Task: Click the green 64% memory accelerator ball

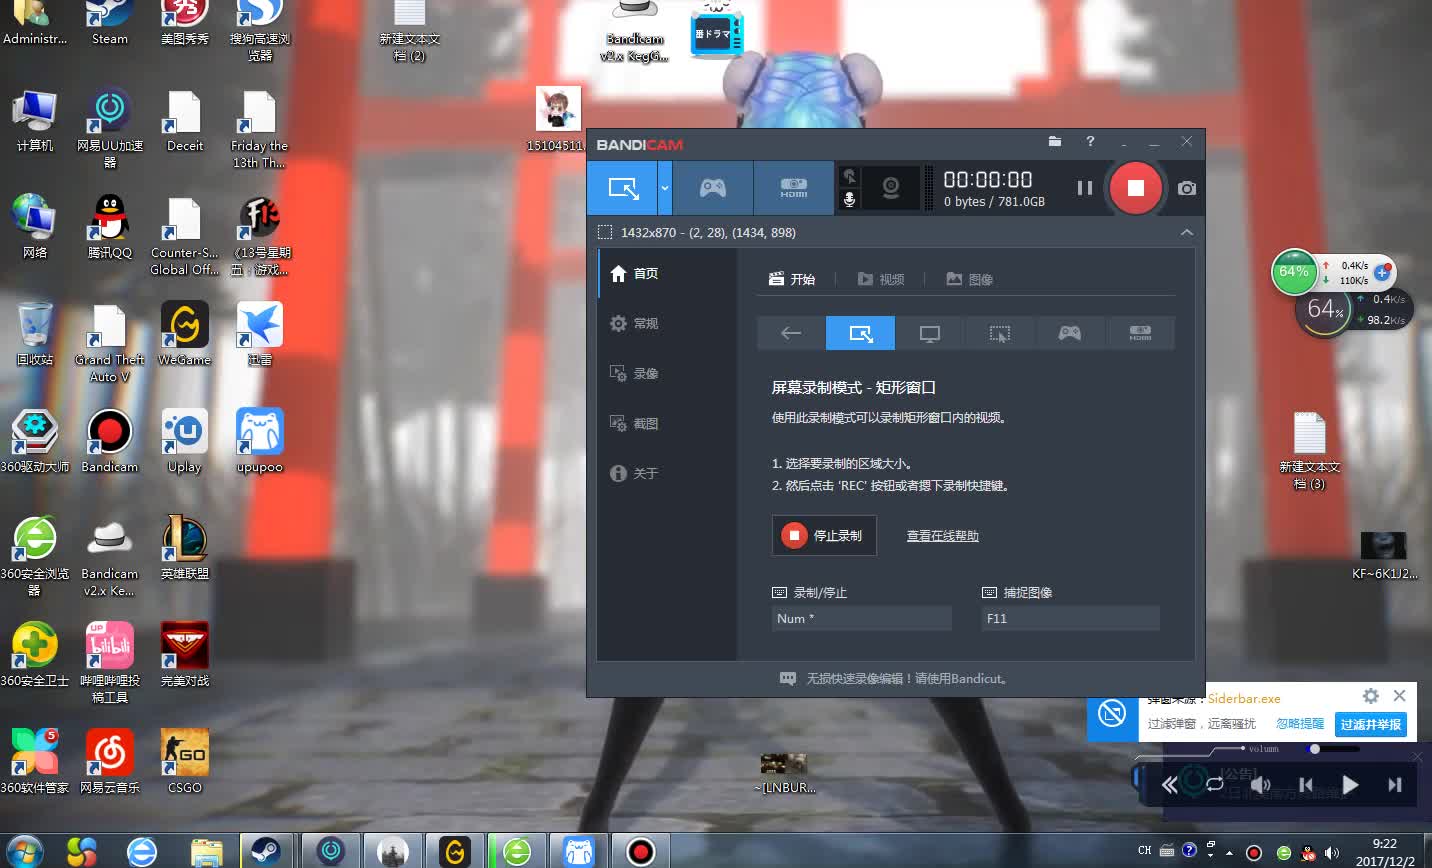Action: point(1294,272)
